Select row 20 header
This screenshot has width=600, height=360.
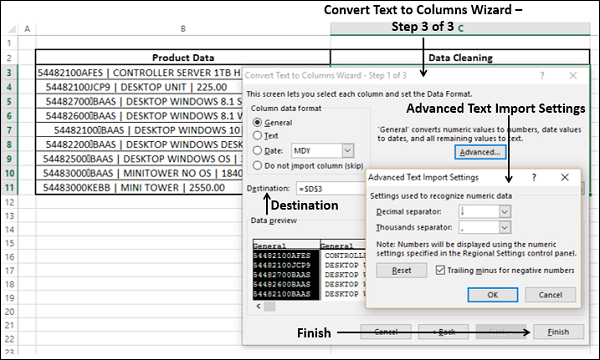(9, 311)
